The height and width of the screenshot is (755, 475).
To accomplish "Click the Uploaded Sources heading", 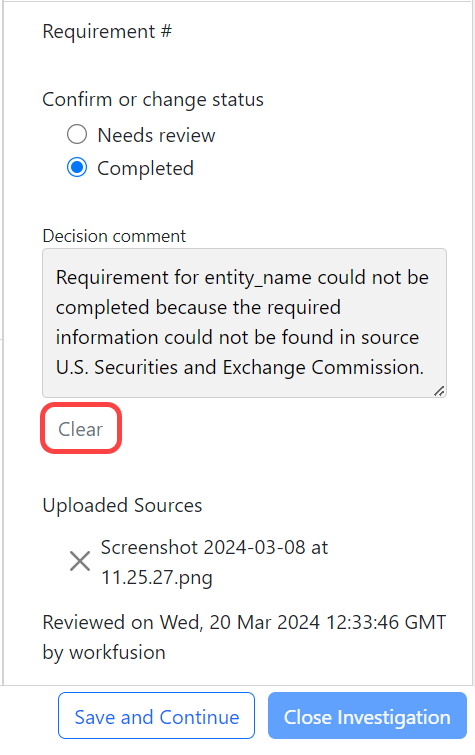I will point(122,506).
